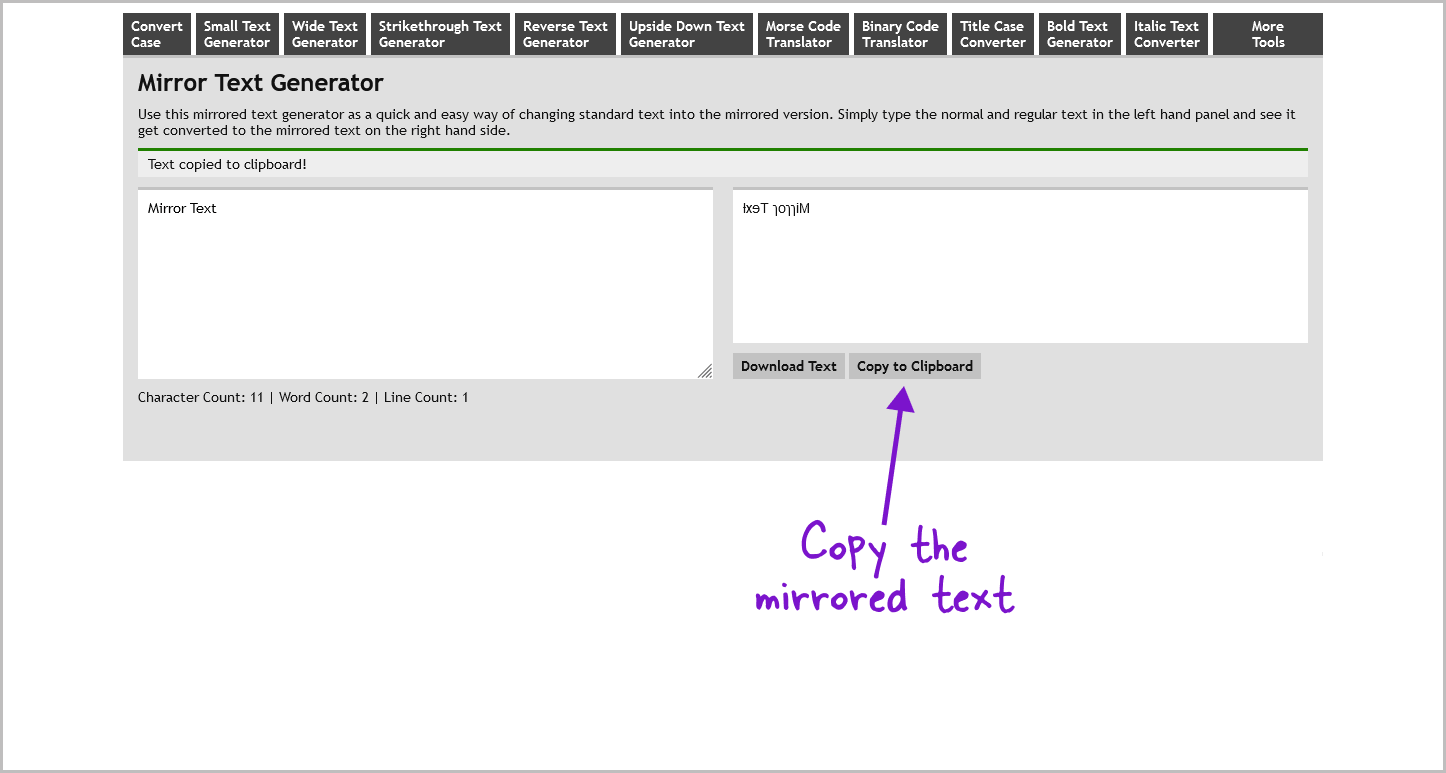Click the Mirror Text Generator heading
1446x773 pixels.
click(x=260, y=82)
